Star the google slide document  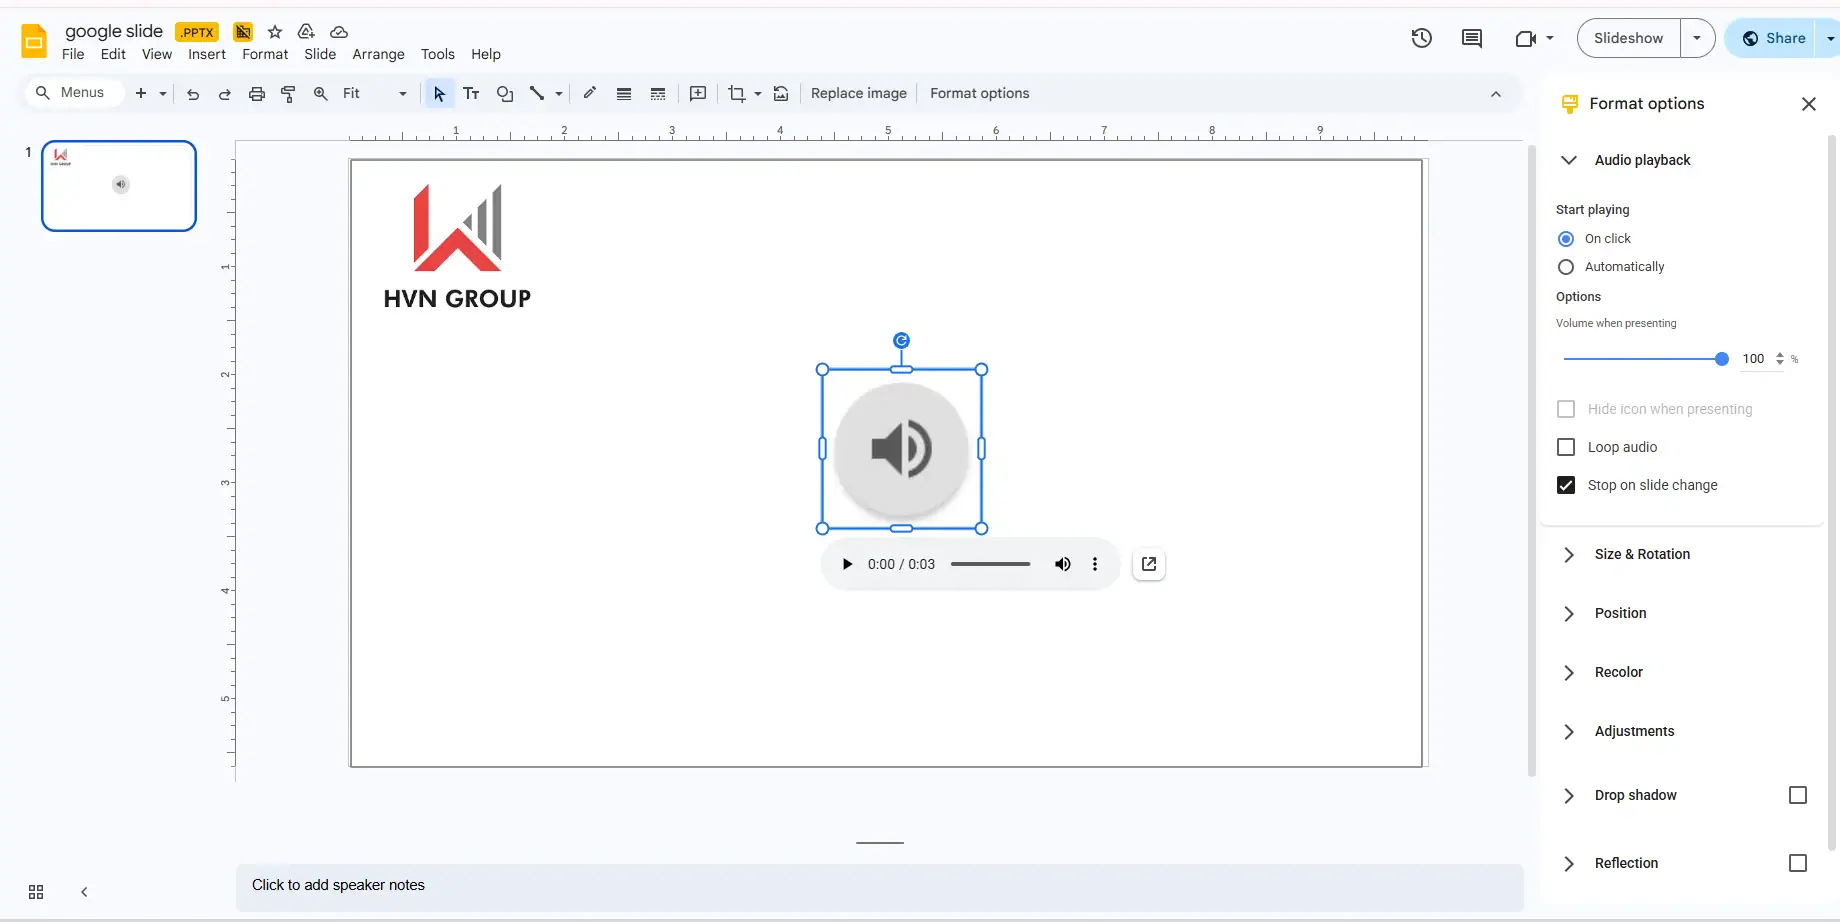275,32
